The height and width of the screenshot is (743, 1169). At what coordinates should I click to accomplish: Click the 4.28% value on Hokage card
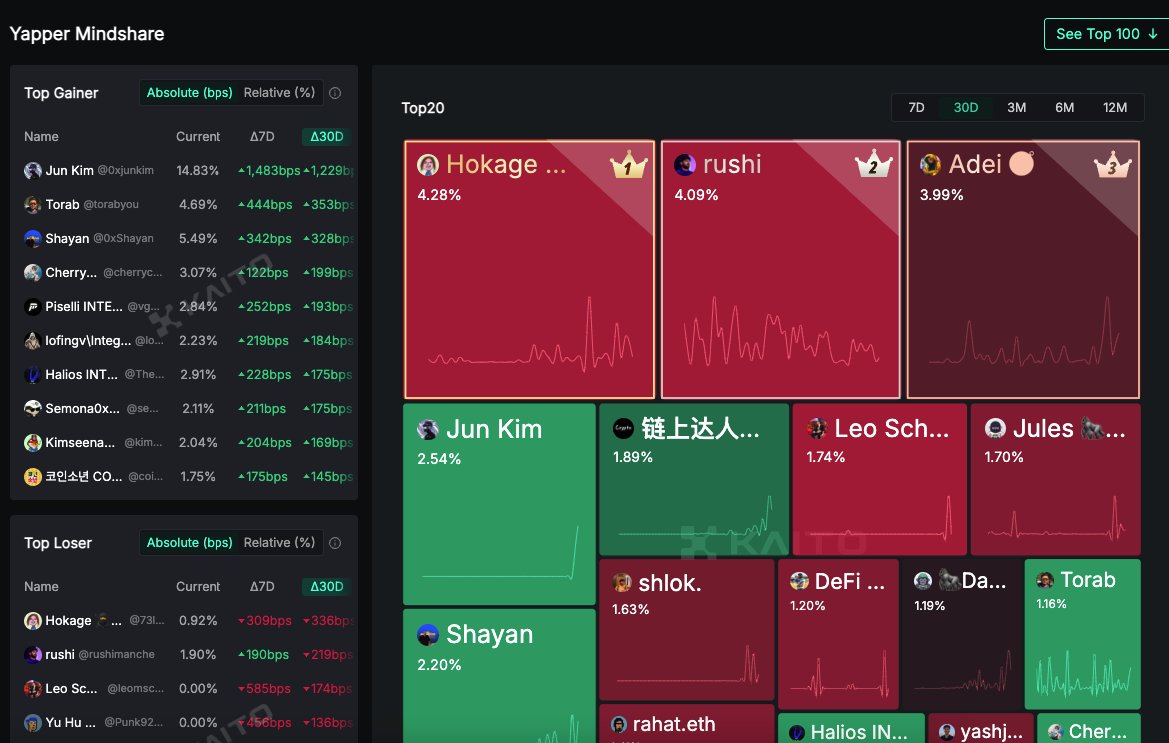click(x=439, y=195)
